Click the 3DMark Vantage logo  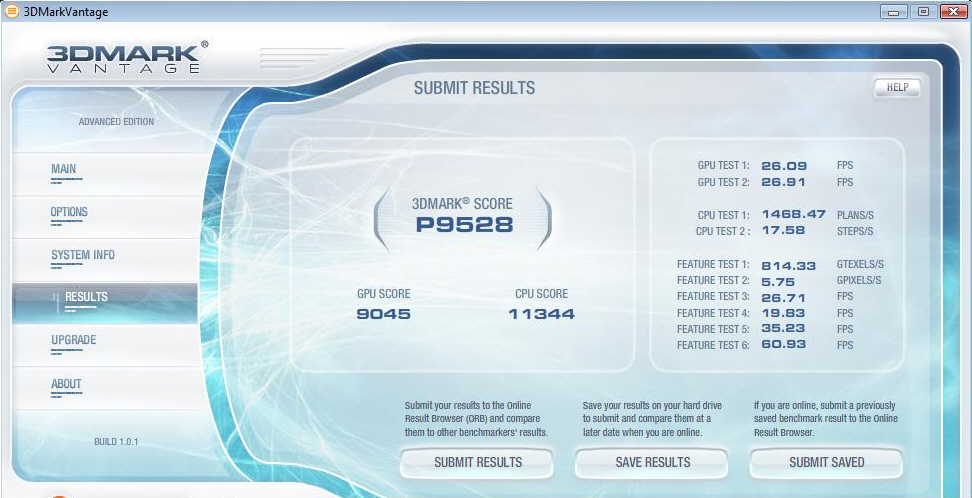[x=127, y=58]
